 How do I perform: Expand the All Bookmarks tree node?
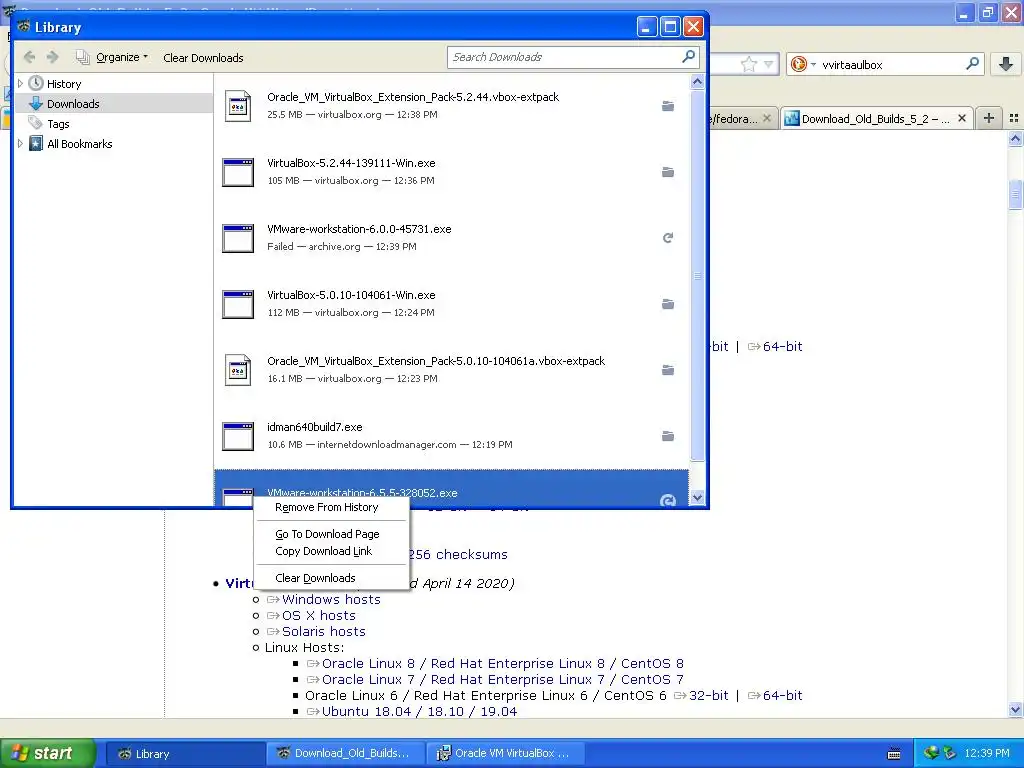[x=20, y=144]
